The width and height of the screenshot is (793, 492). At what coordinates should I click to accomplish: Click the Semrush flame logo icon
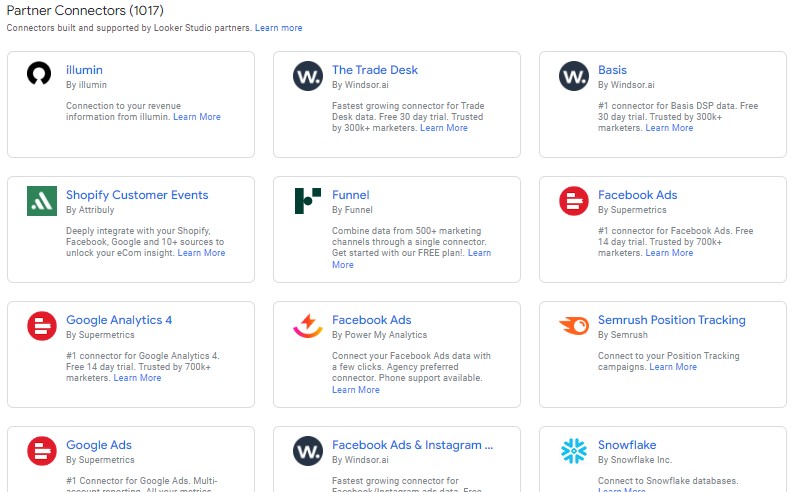point(574,325)
